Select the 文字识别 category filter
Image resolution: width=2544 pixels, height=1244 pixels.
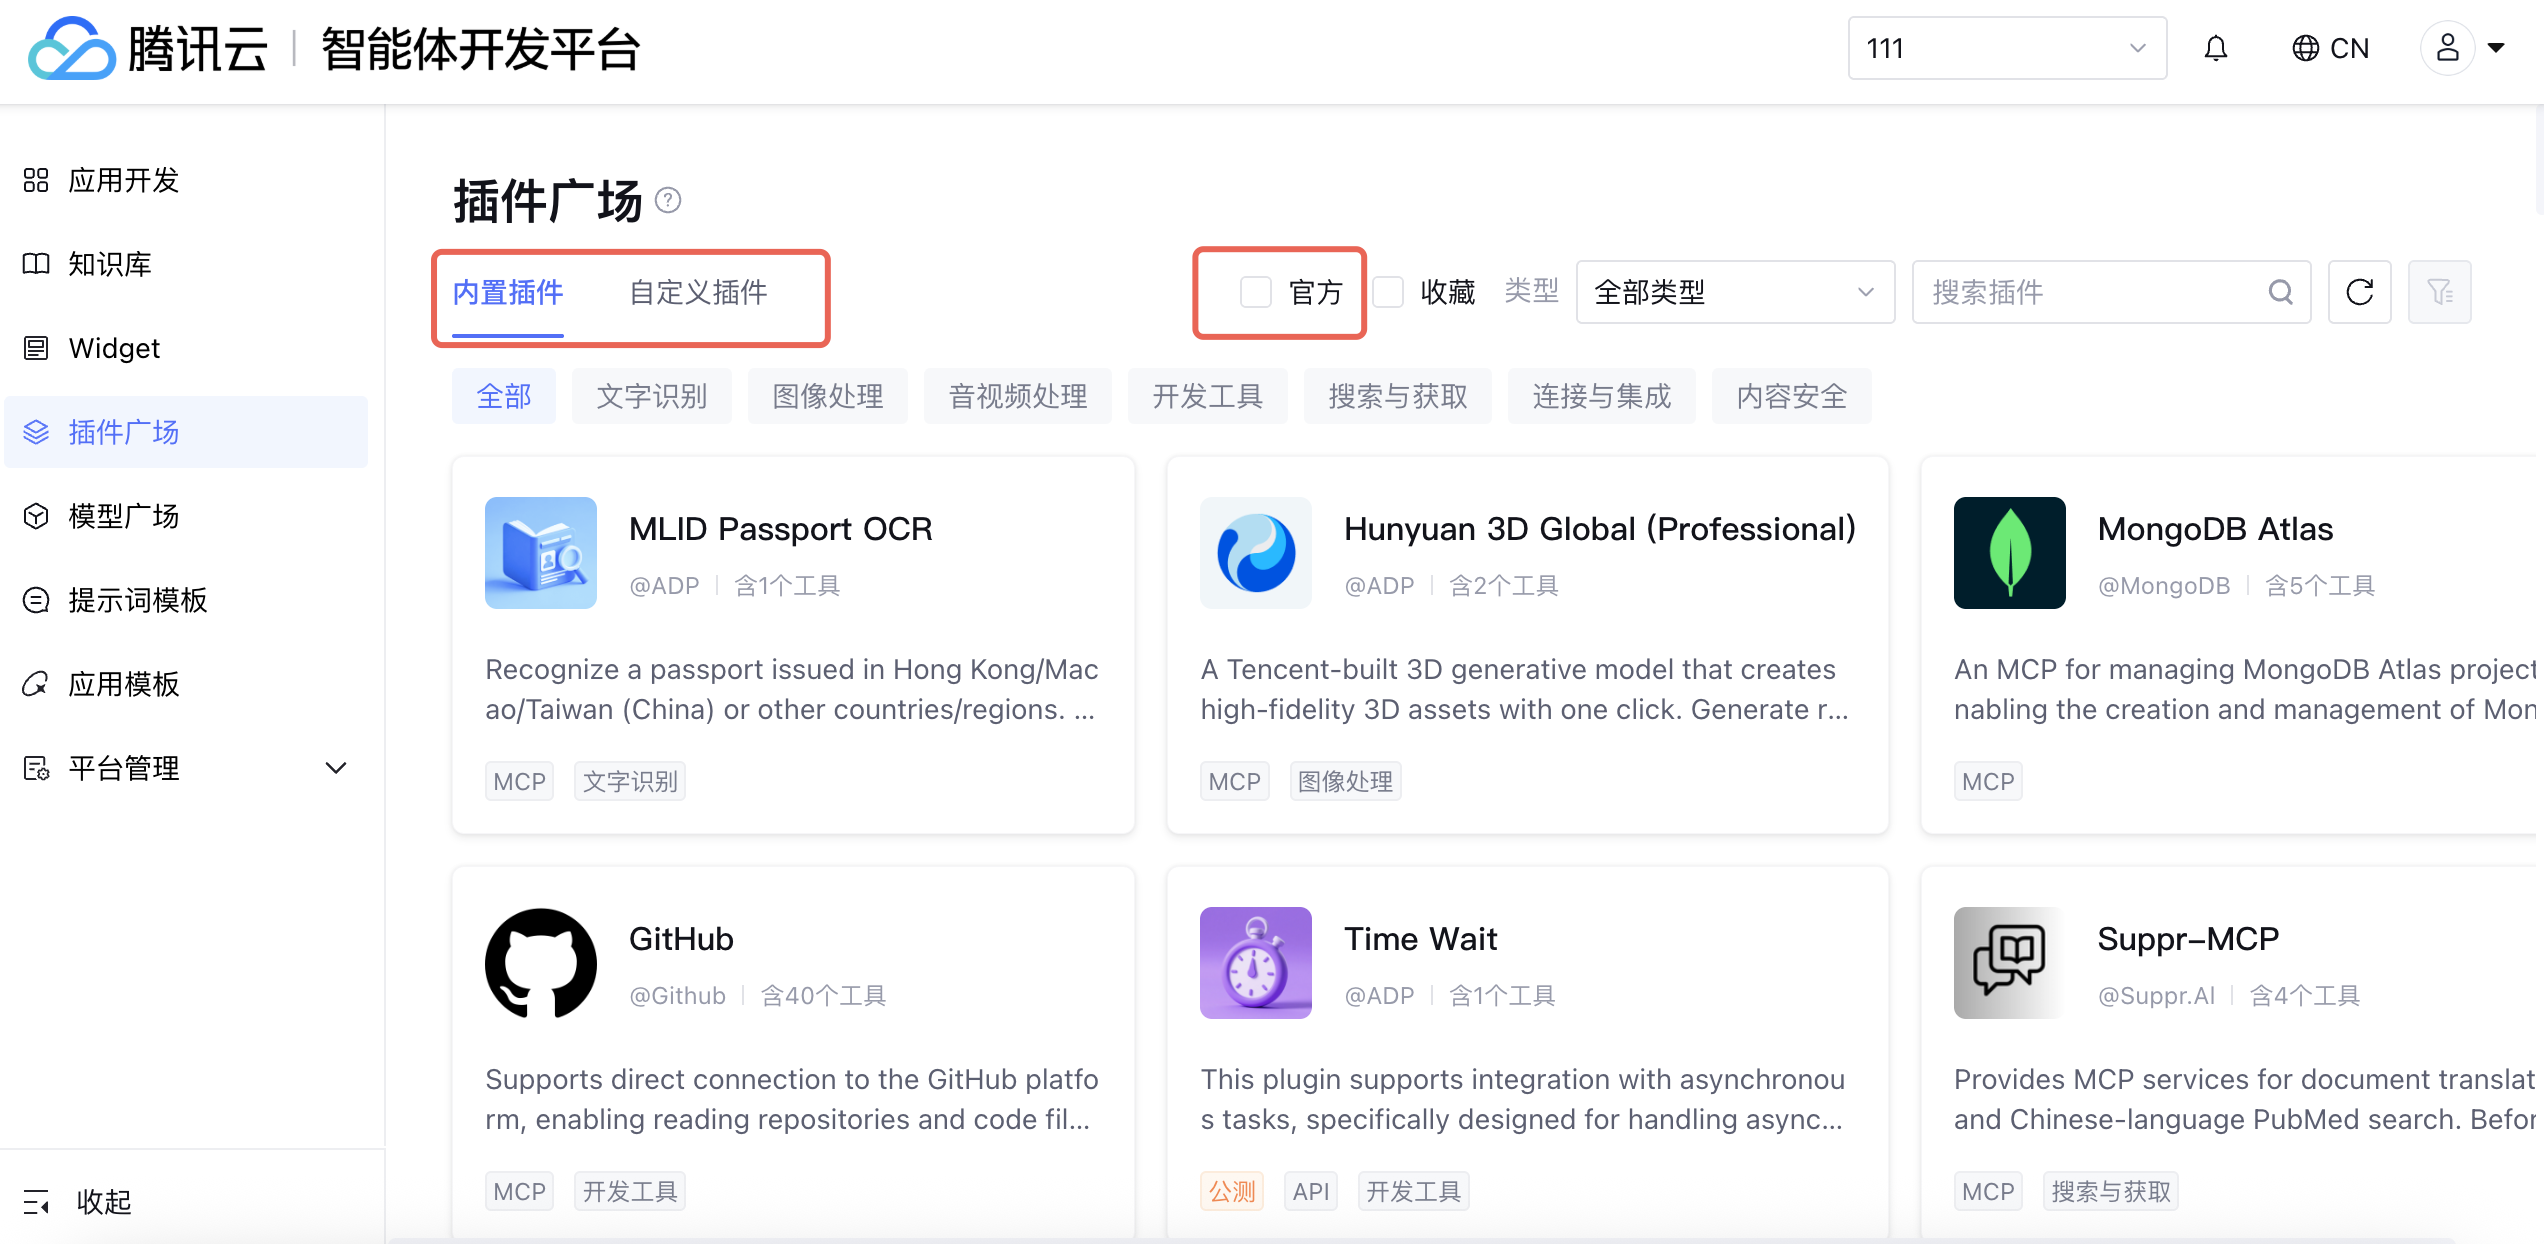[x=651, y=396]
